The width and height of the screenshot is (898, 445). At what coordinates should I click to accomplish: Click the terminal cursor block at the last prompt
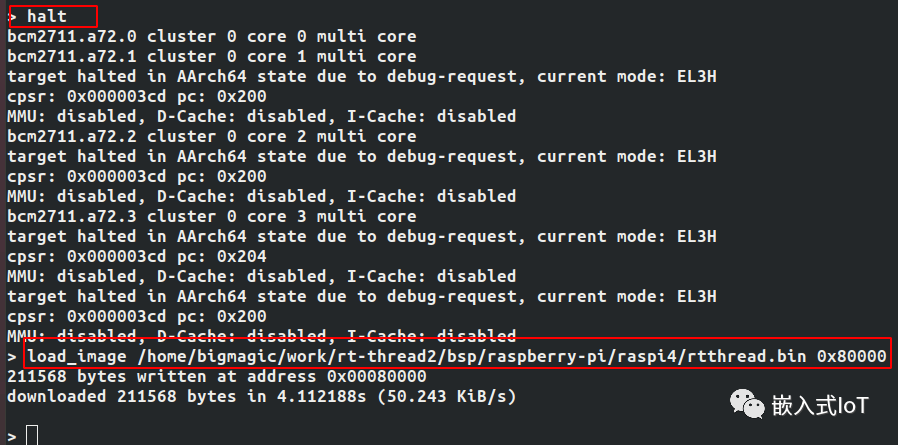click(32, 435)
